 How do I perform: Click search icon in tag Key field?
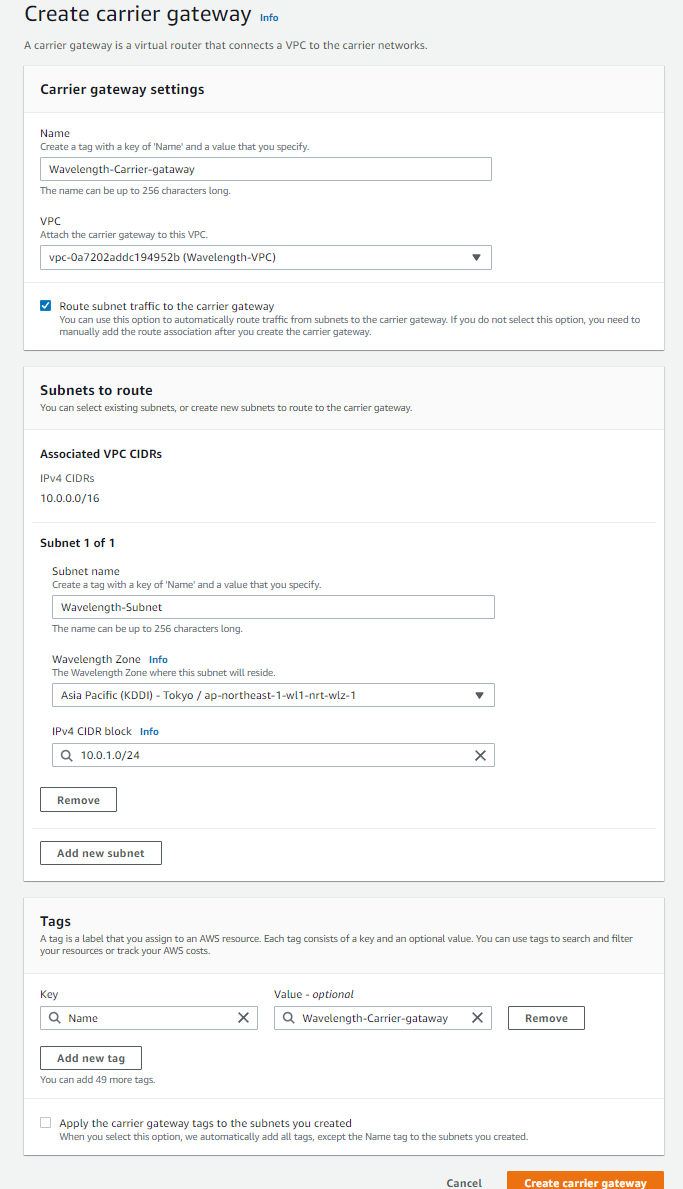click(55, 1018)
